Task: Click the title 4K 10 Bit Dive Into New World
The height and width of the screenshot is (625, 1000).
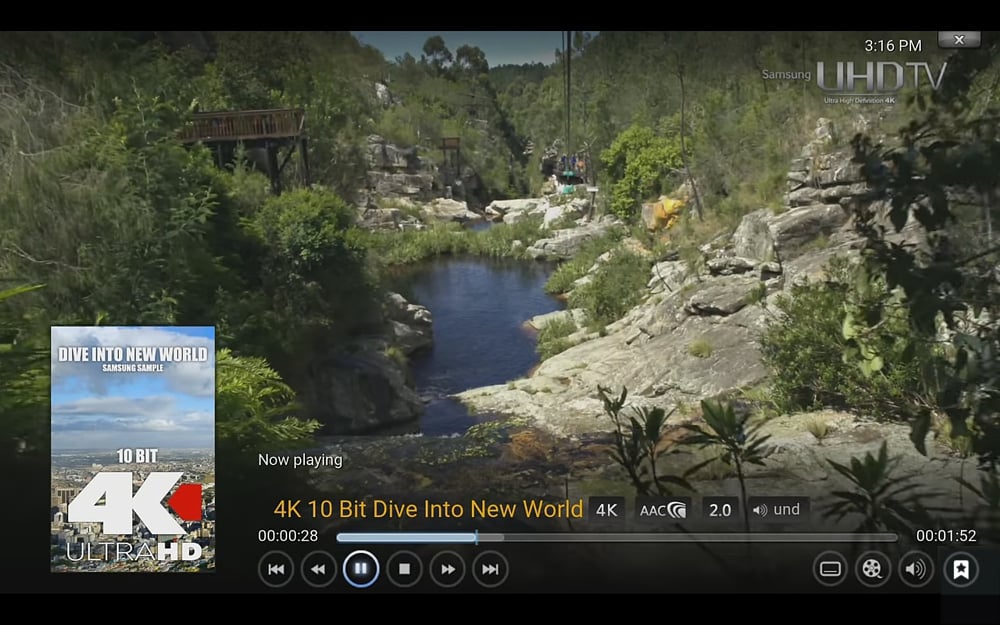Action: click(x=428, y=509)
